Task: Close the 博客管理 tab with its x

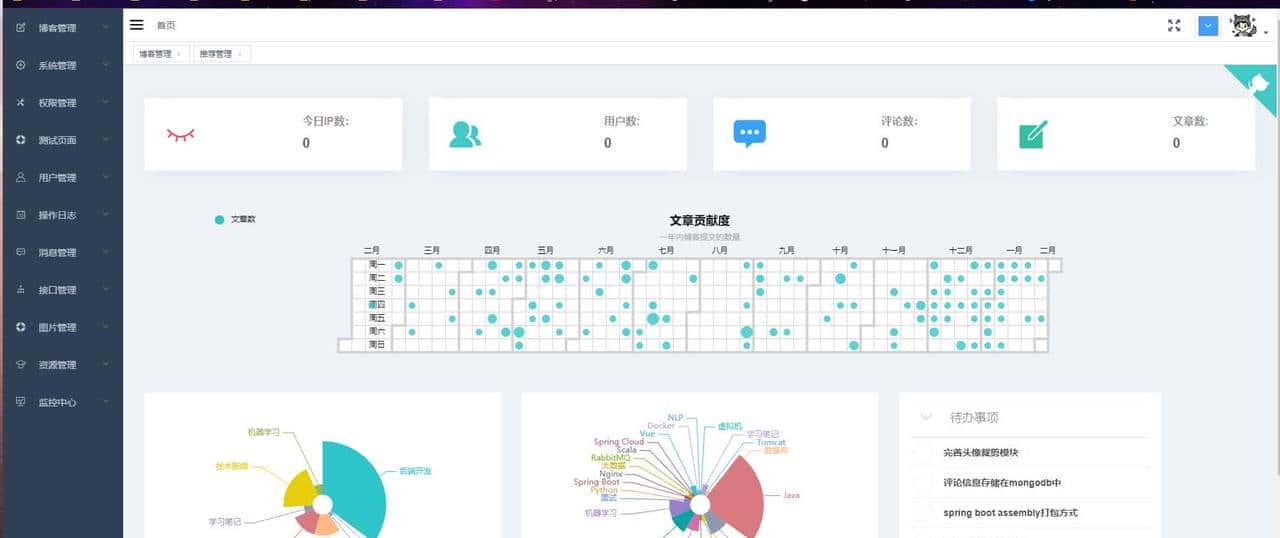Action: 179,54
